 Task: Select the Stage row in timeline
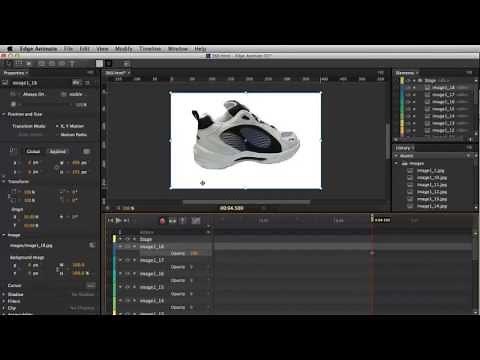(x=146, y=239)
